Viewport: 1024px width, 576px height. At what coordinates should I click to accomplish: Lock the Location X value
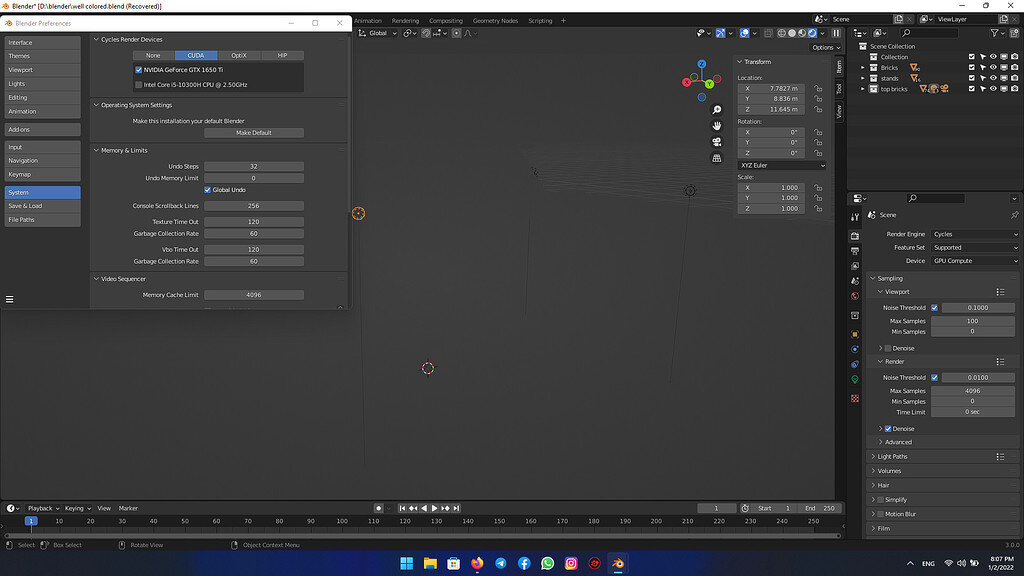pos(818,88)
